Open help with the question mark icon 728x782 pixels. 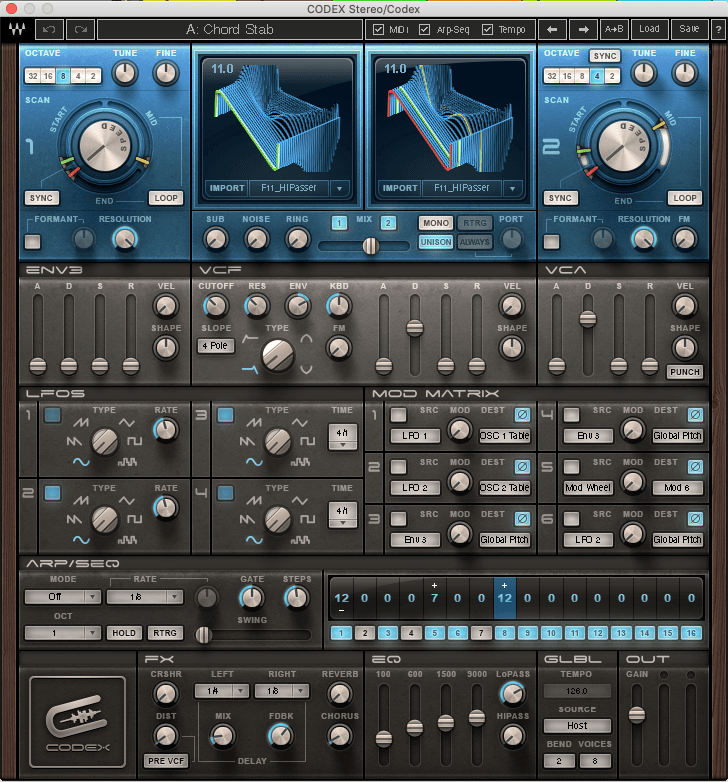(718, 29)
